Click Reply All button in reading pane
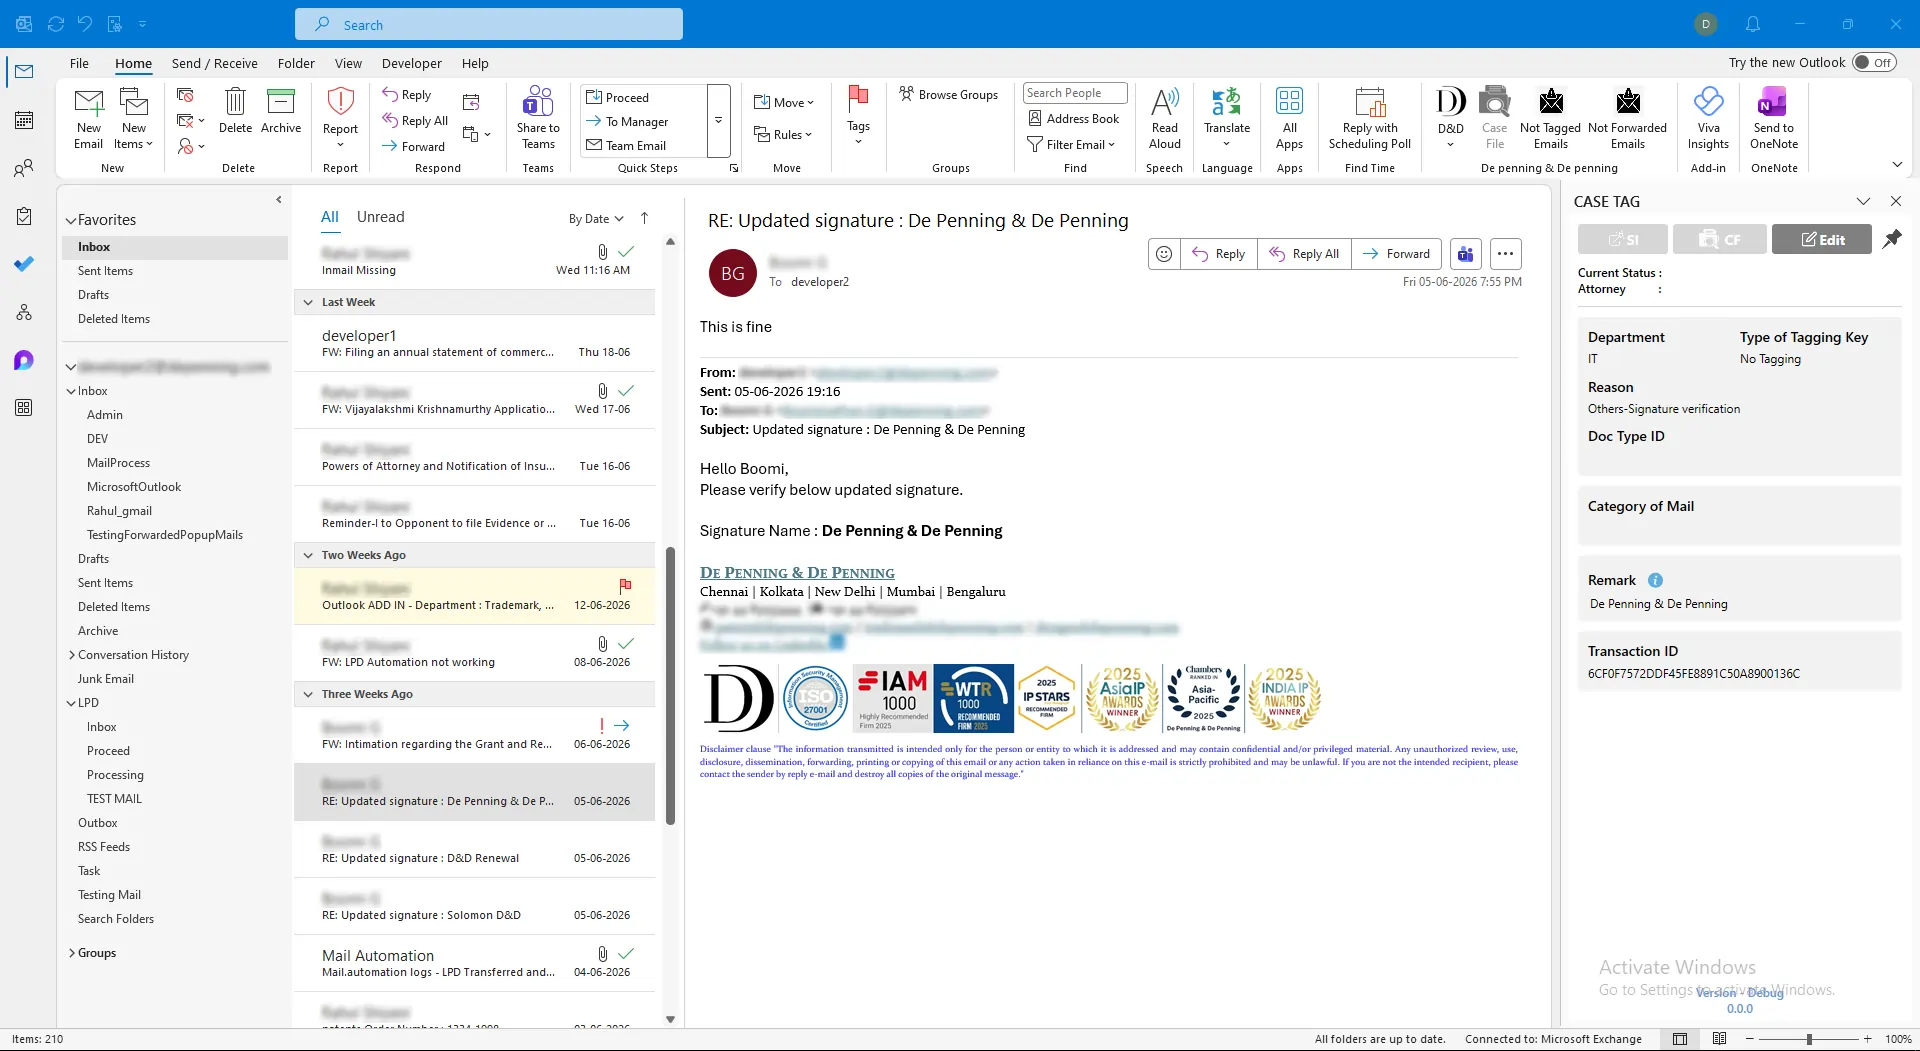 [1304, 254]
